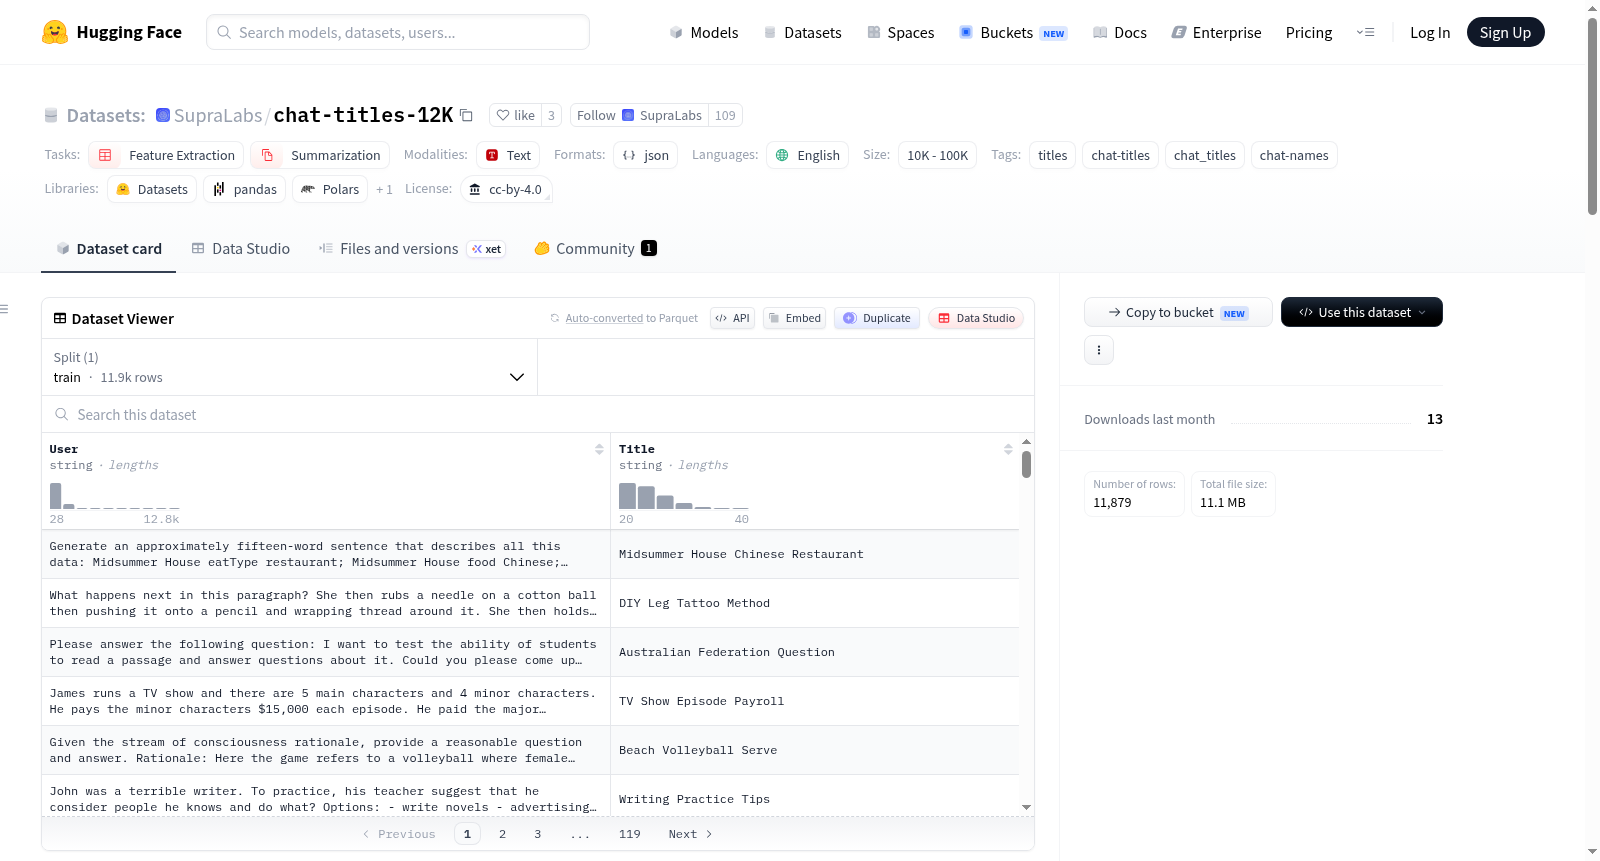Click the Duplicate button
Viewport: 1600px width, 861px height.
pyautogui.click(x=876, y=318)
